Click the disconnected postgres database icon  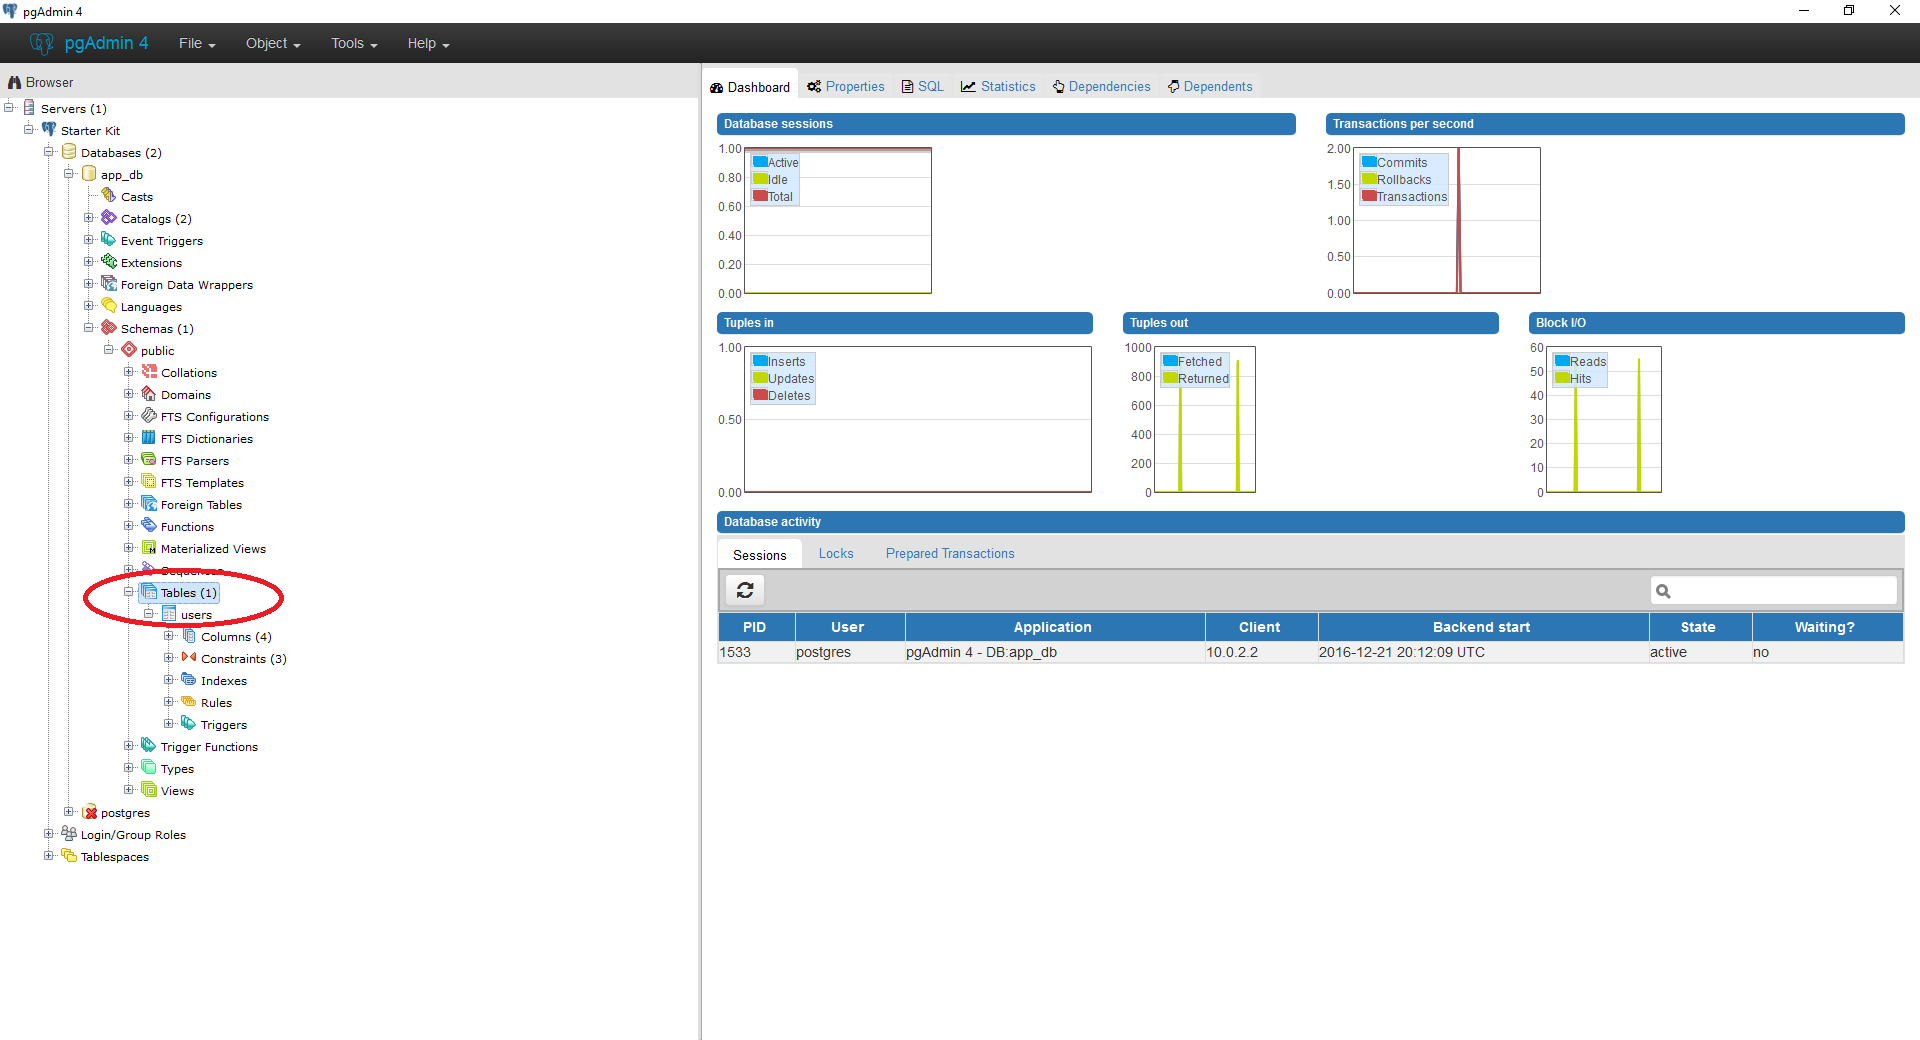(89, 812)
